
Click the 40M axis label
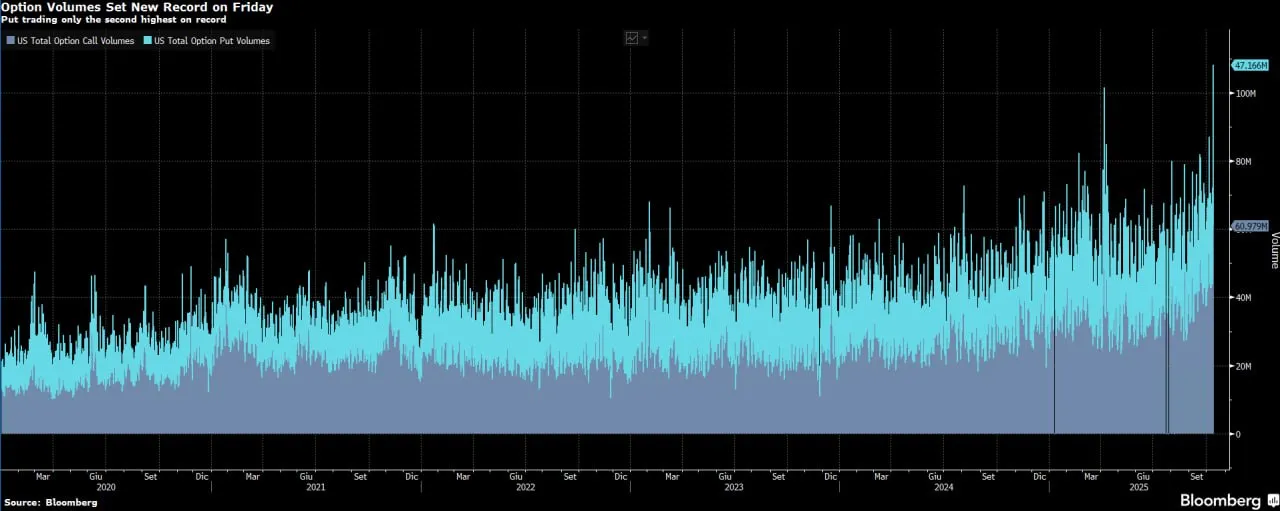1244,298
